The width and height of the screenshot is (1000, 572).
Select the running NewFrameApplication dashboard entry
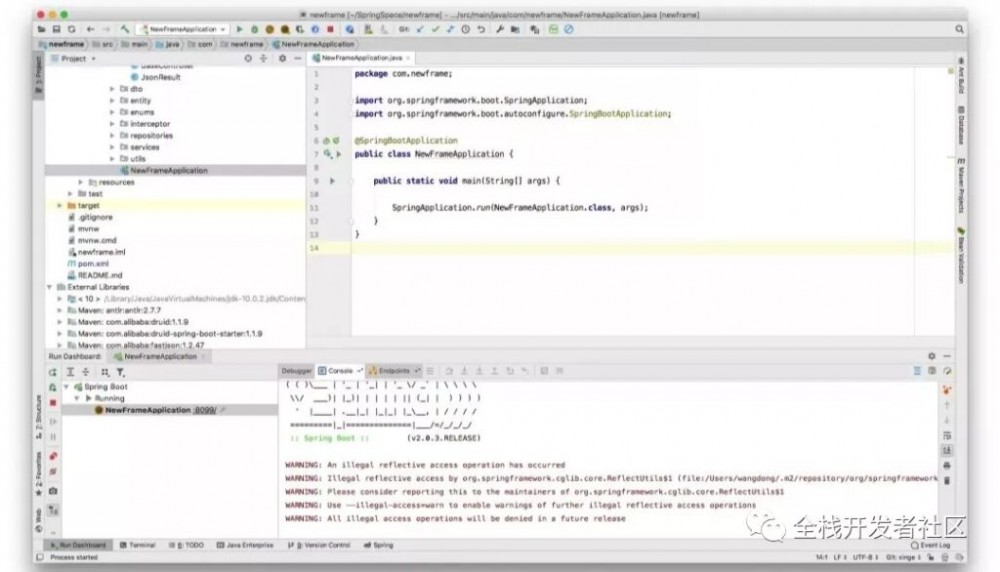pyautogui.click(x=169, y=411)
